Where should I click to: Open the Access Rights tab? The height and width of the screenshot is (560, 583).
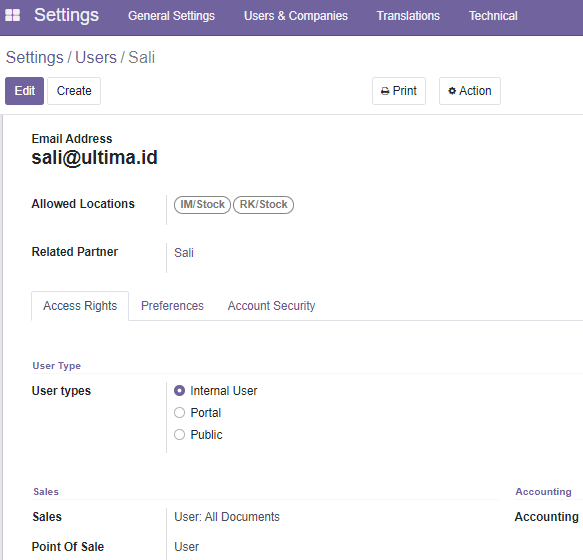(80, 306)
